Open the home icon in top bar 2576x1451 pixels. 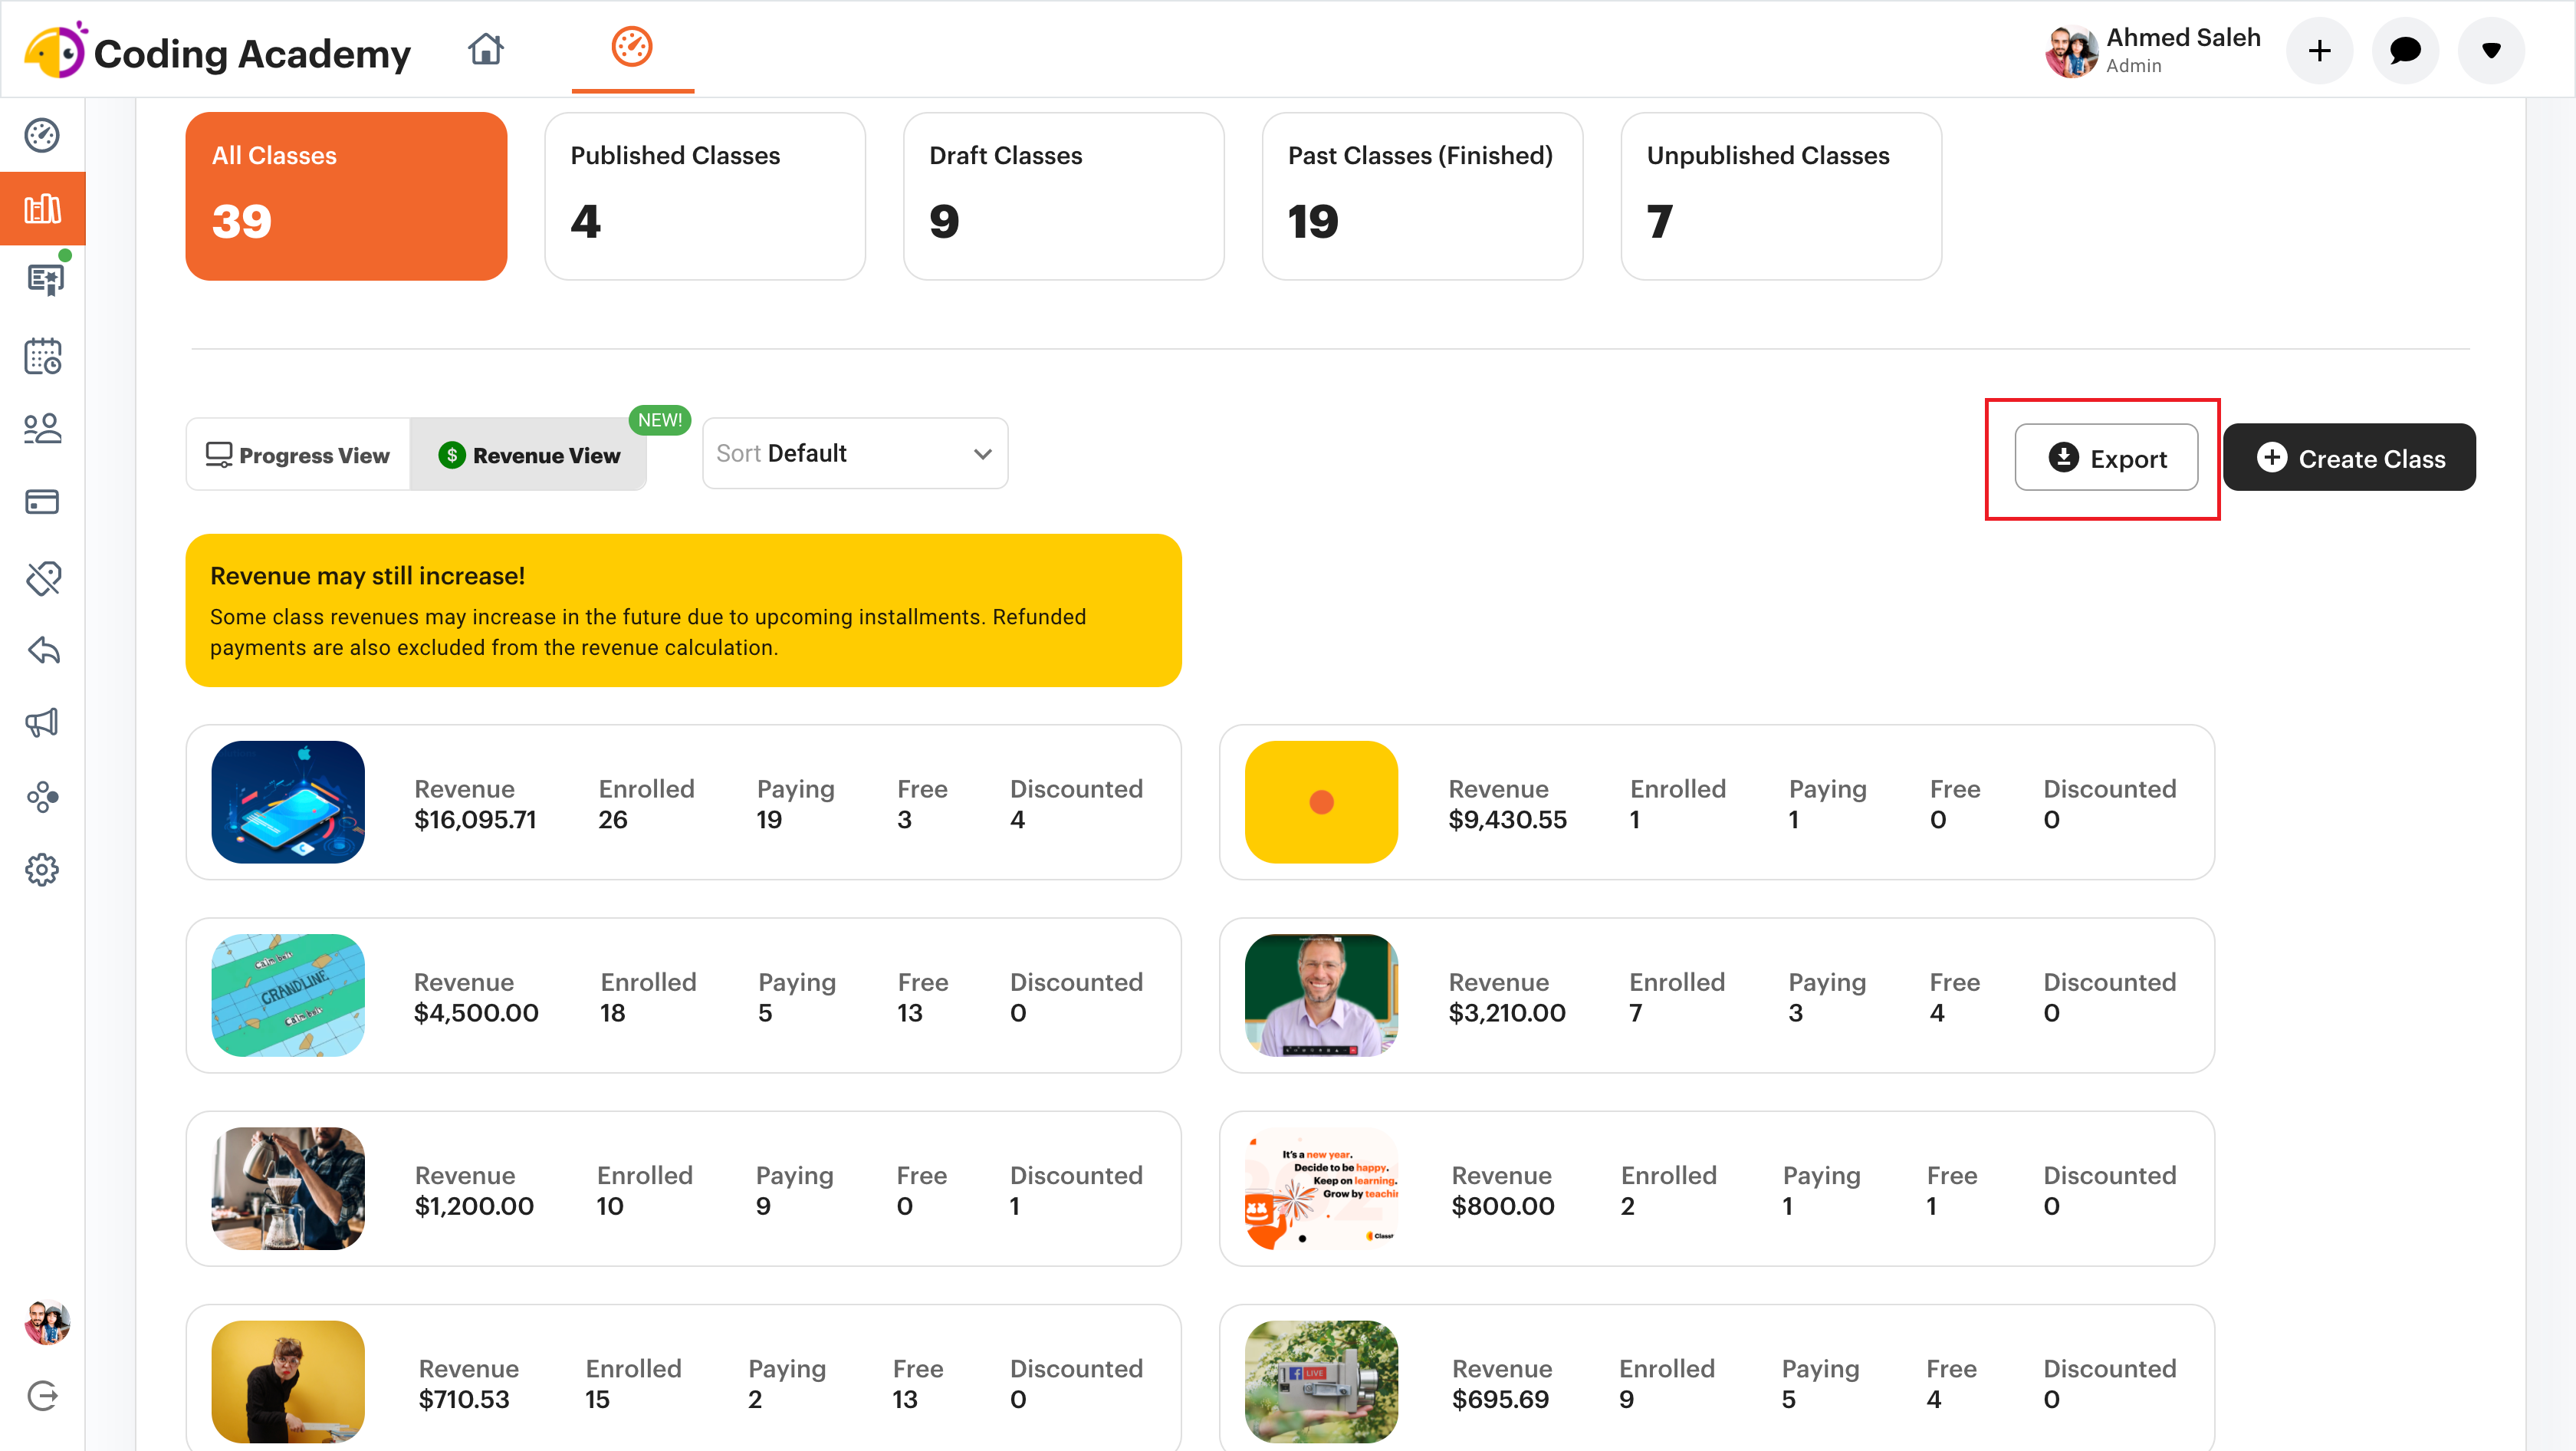(486, 48)
